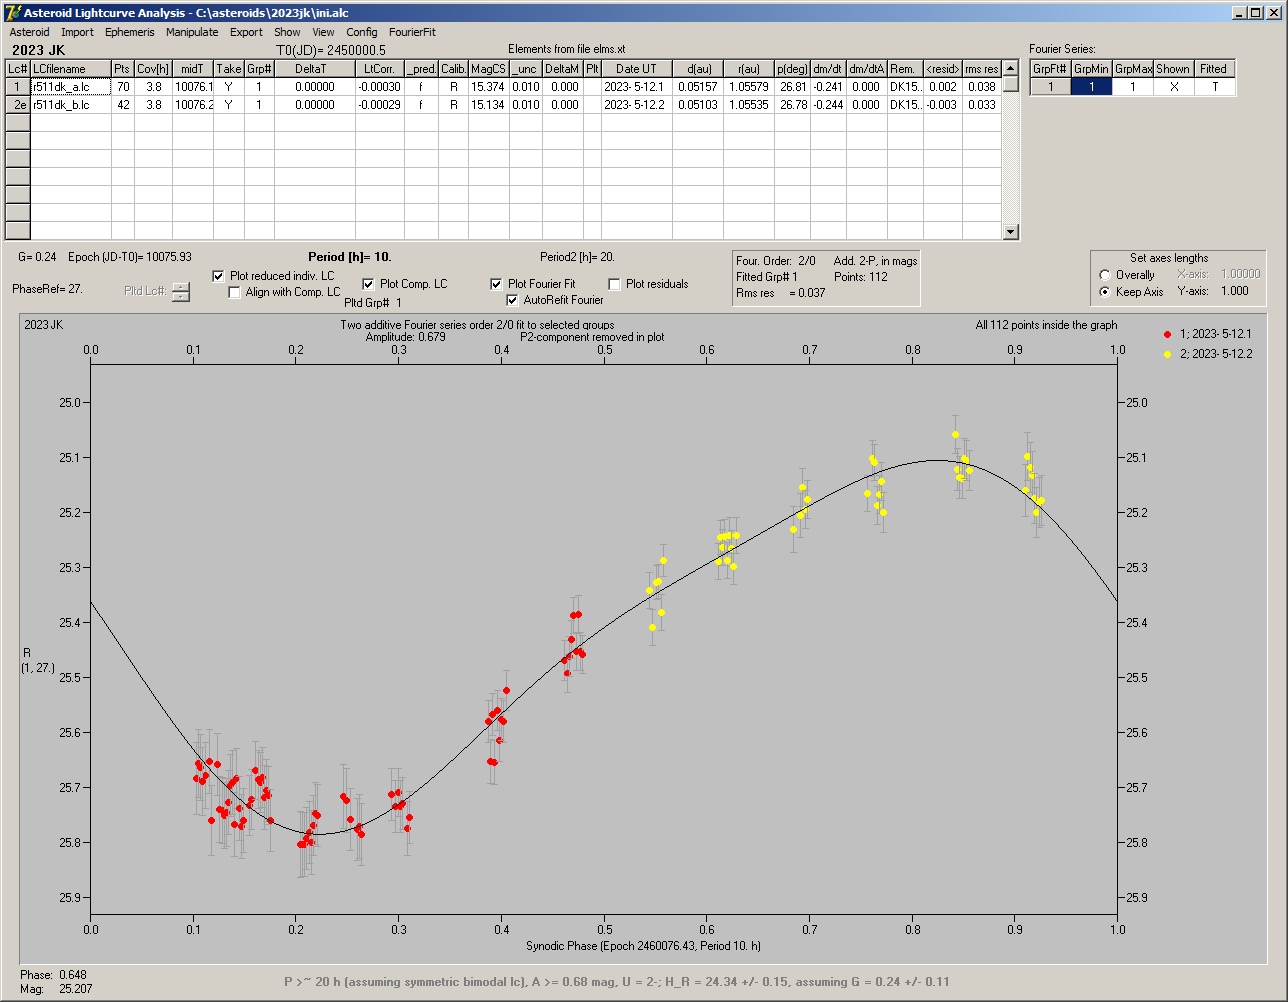Screen dimensions: 1288x1002
Task: Click the LCfilename column header
Action: tap(71, 69)
